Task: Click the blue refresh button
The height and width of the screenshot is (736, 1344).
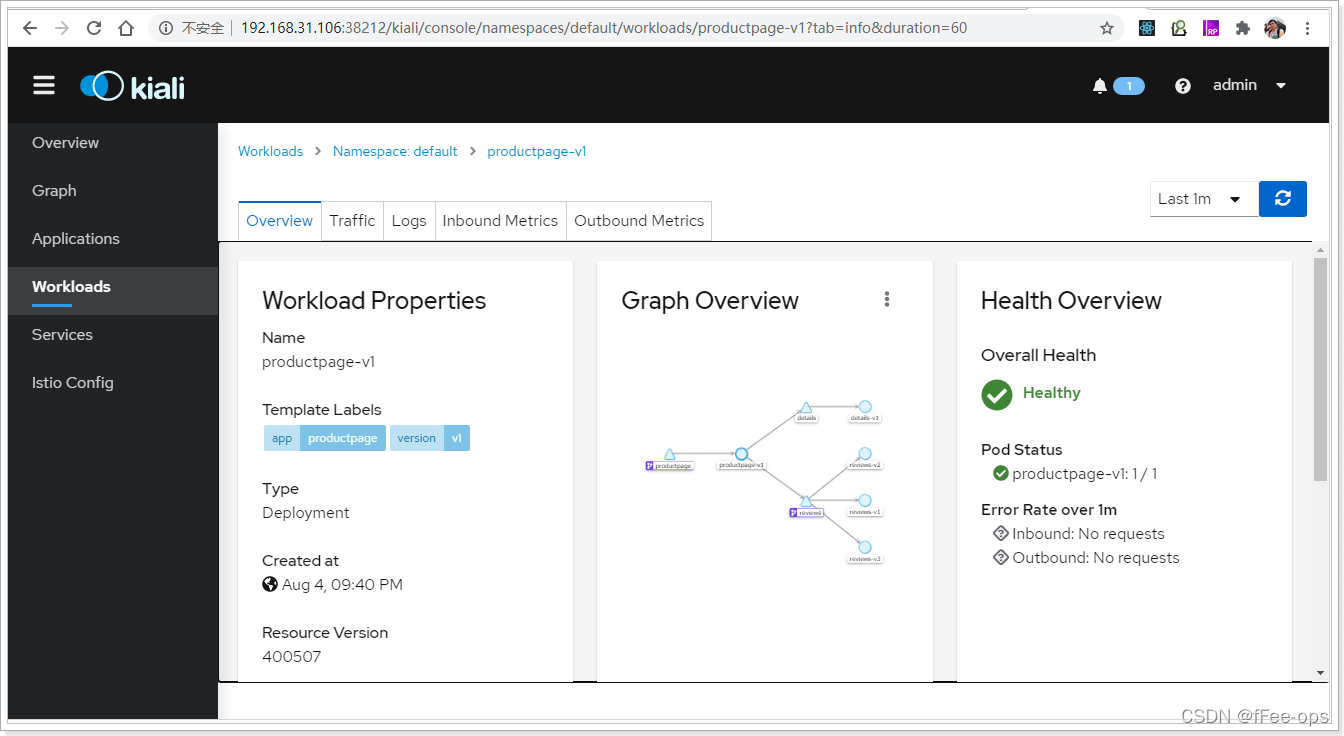Action: 1283,199
